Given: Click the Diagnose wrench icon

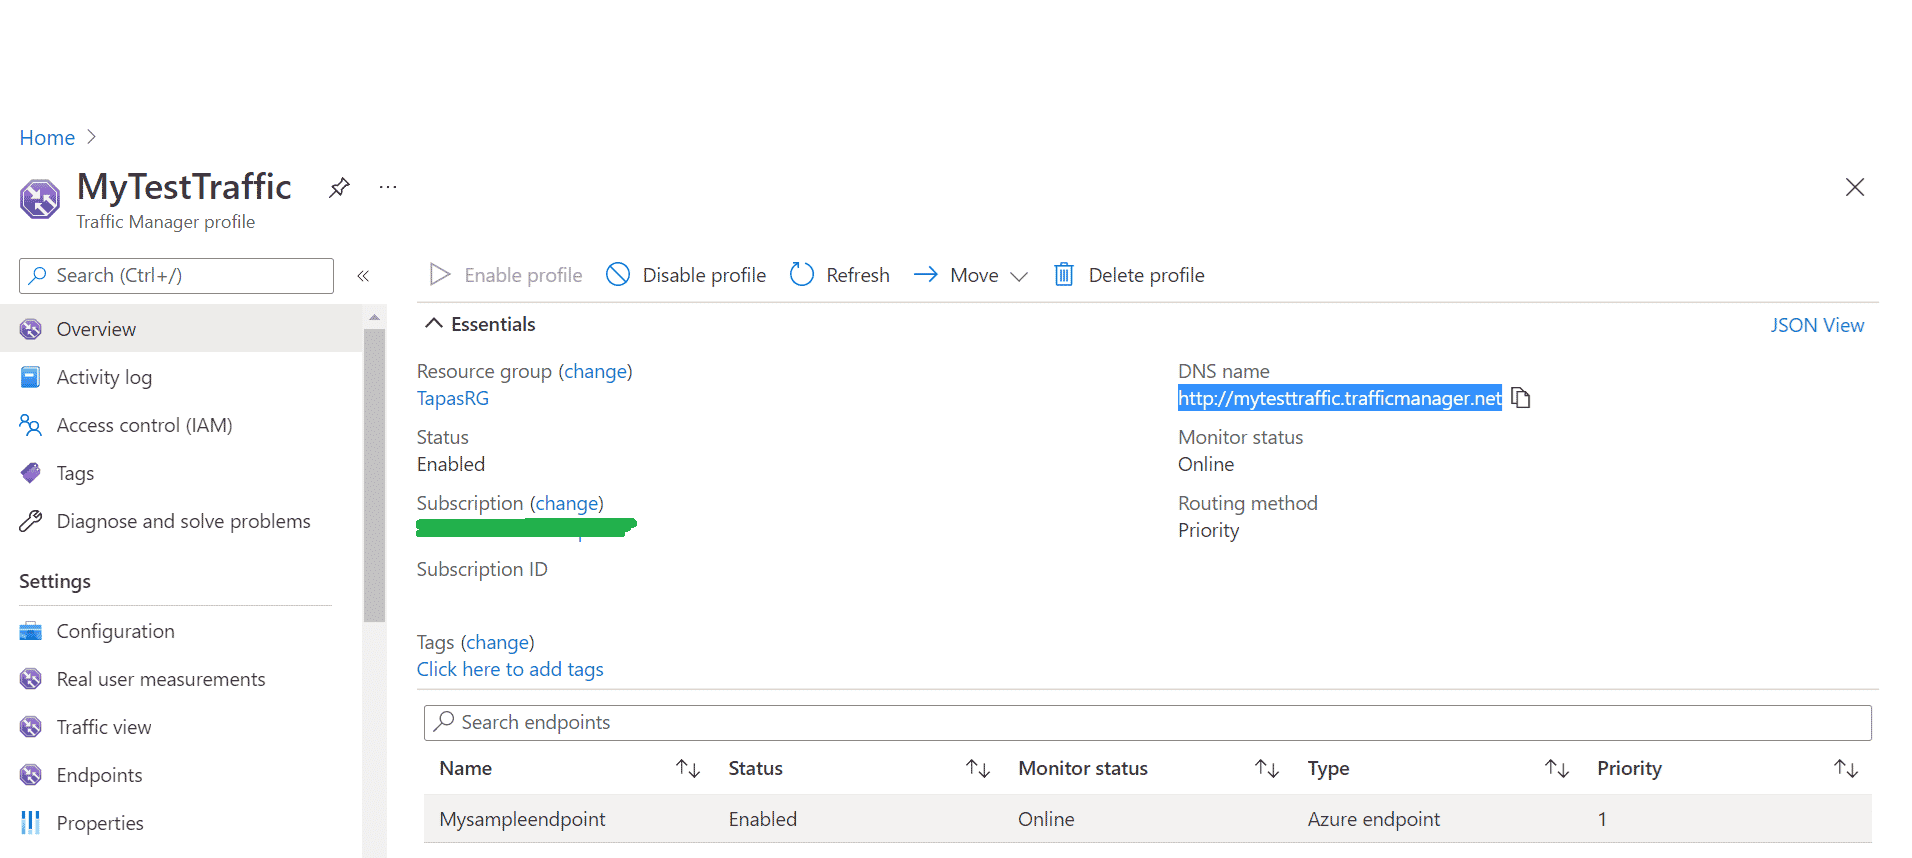Looking at the screenshot, I should pyautogui.click(x=31, y=521).
